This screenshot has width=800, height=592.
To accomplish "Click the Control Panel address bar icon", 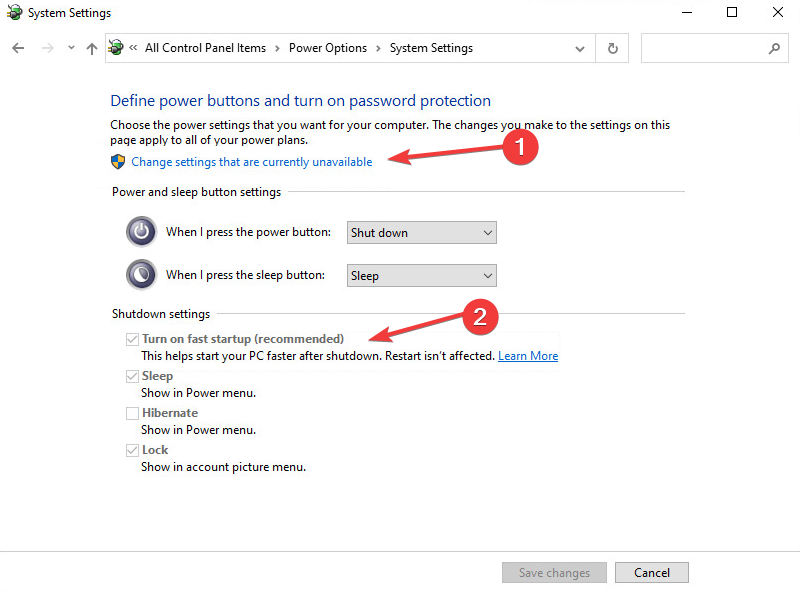I will [x=116, y=47].
